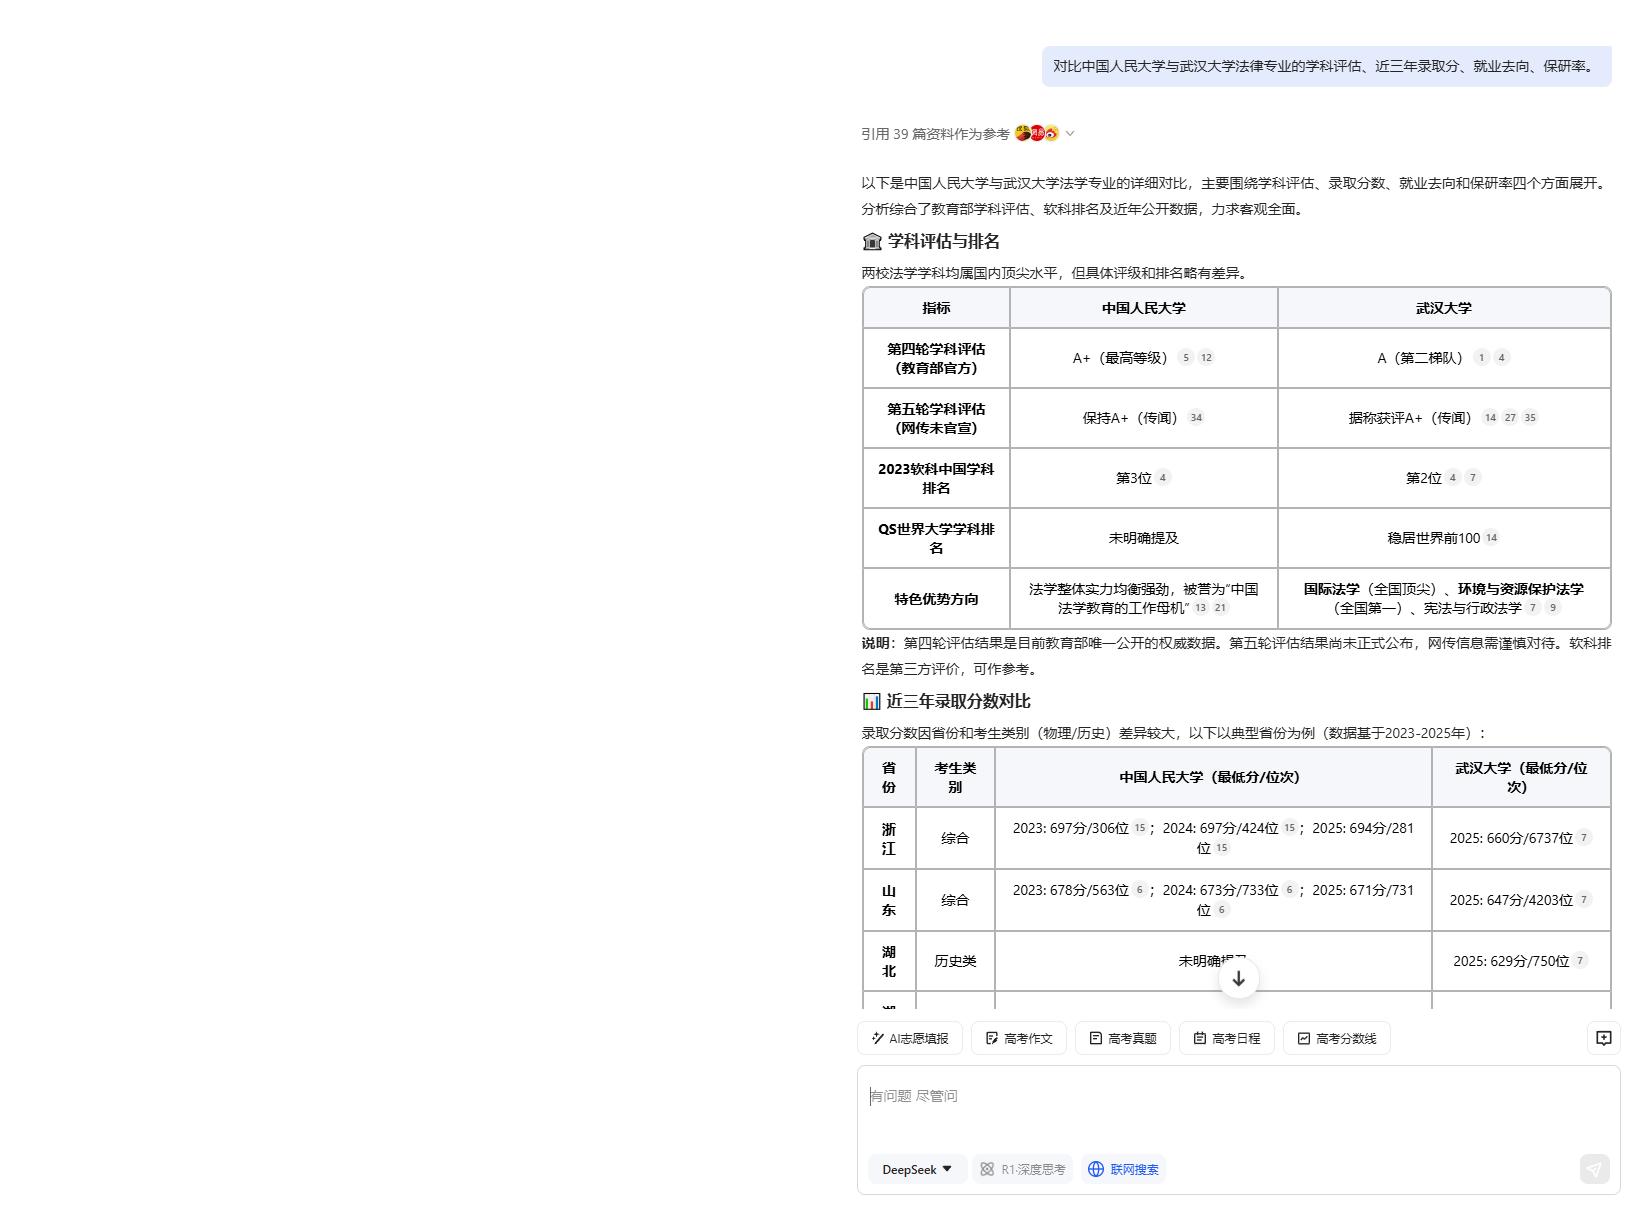Click the 考生类别 column header

click(955, 777)
